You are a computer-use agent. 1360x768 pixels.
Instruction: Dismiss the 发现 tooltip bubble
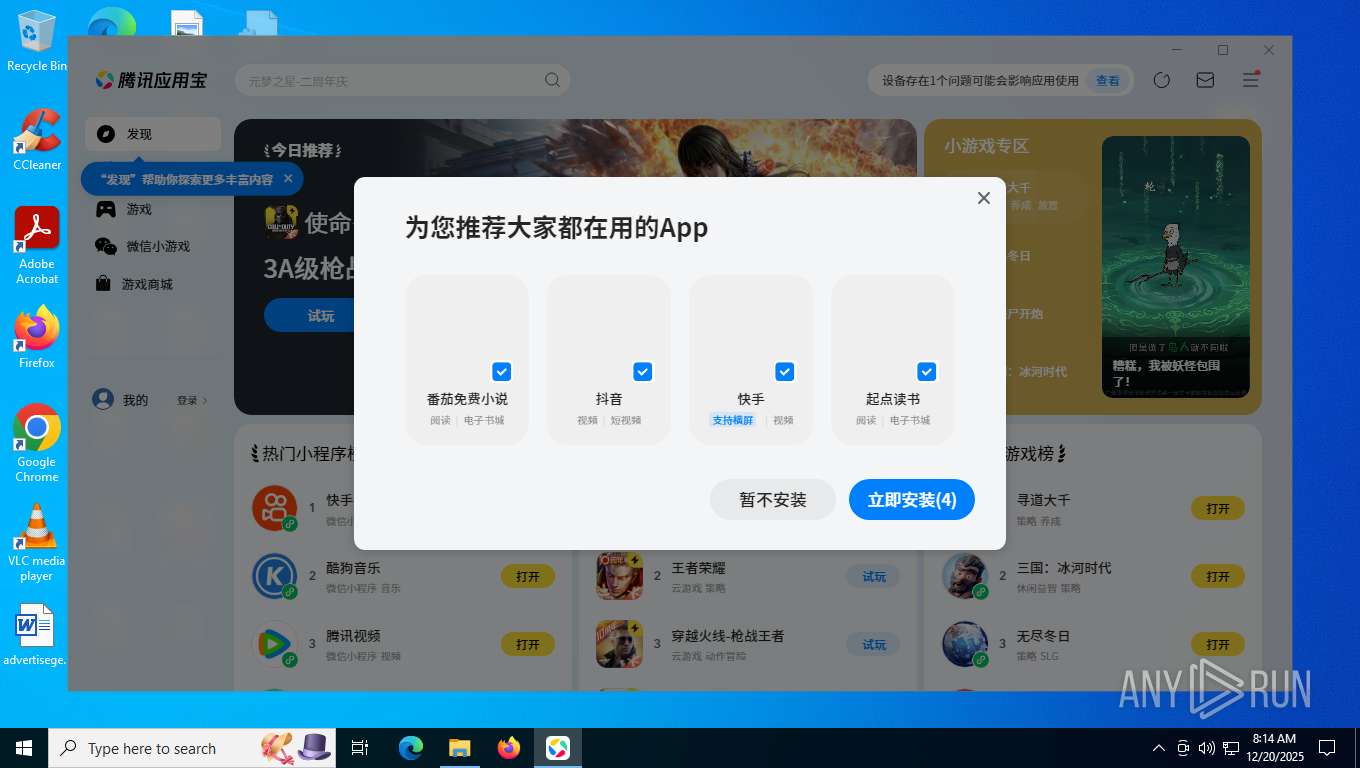[288, 179]
